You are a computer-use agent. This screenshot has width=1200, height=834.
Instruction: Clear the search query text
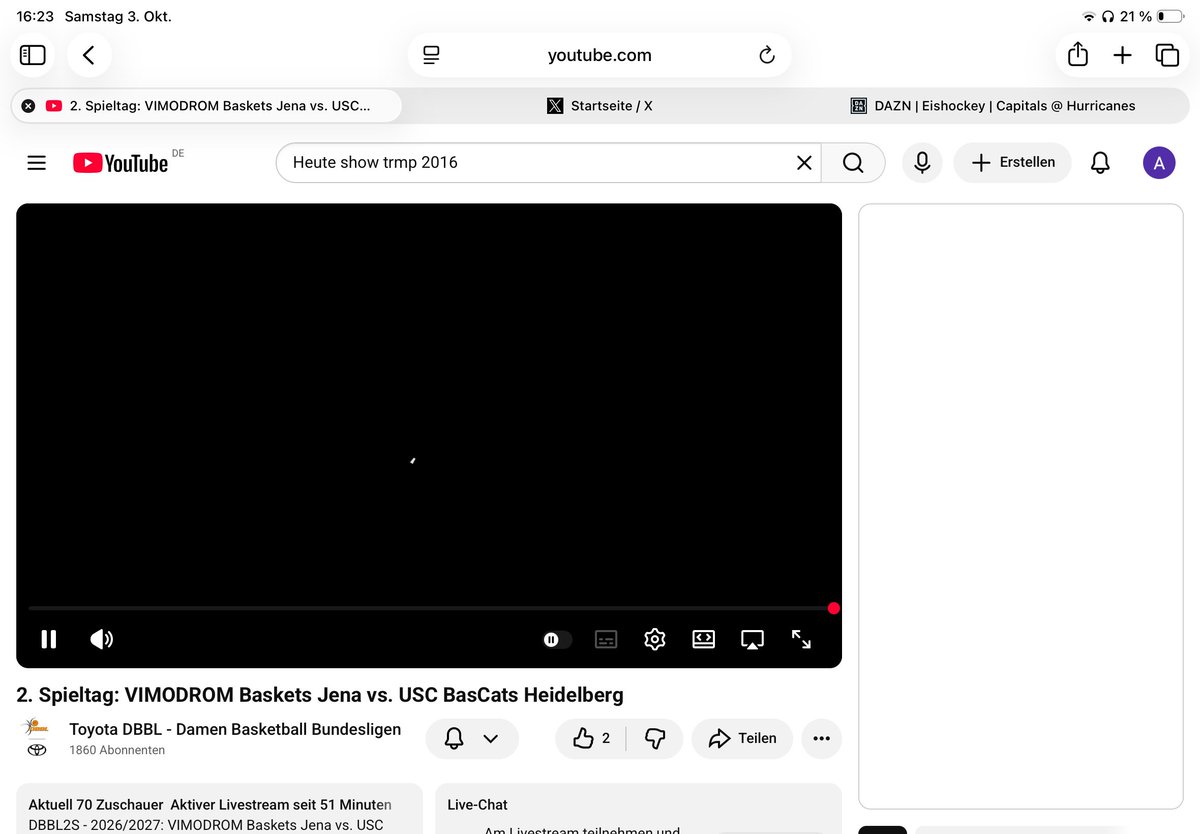tap(804, 163)
